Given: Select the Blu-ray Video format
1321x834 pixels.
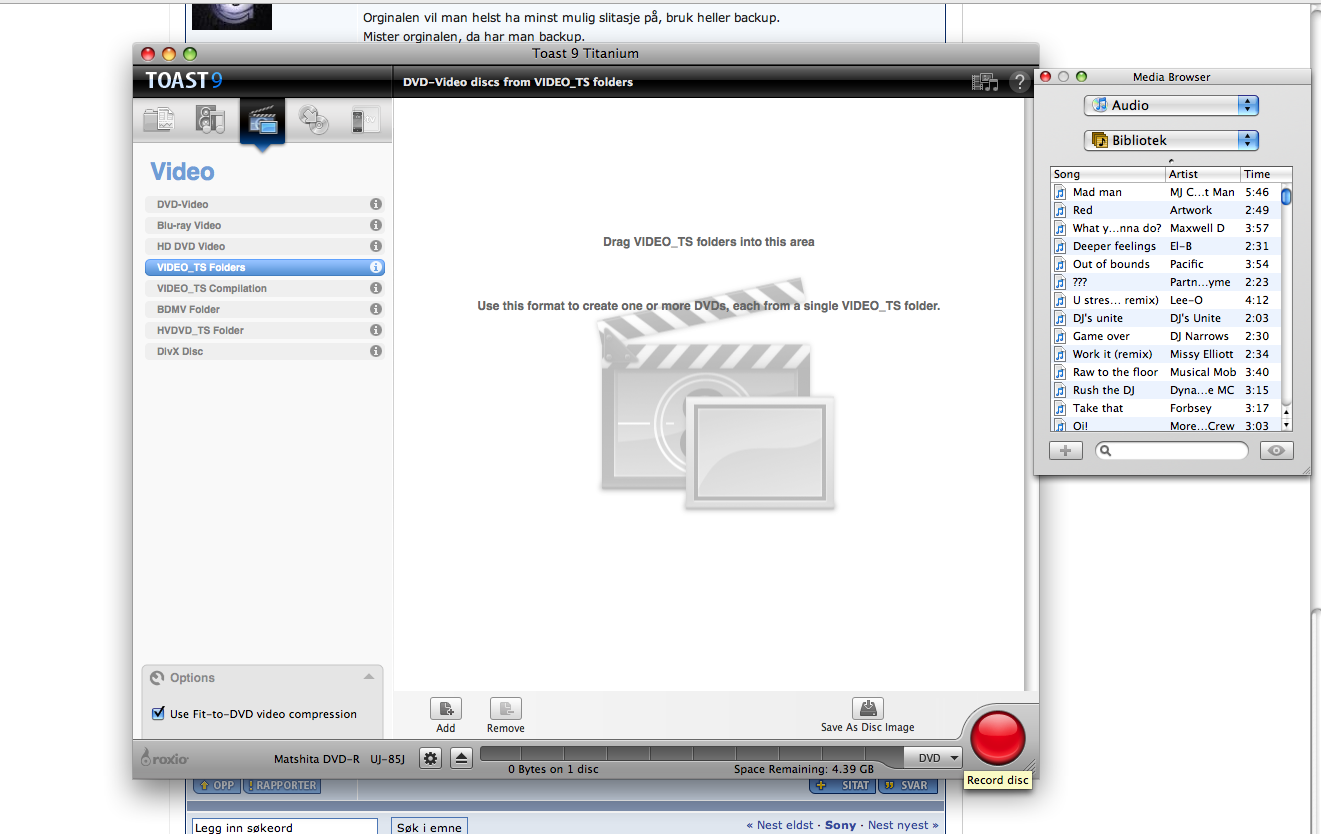Looking at the screenshot, I should (x=264, y=225).
